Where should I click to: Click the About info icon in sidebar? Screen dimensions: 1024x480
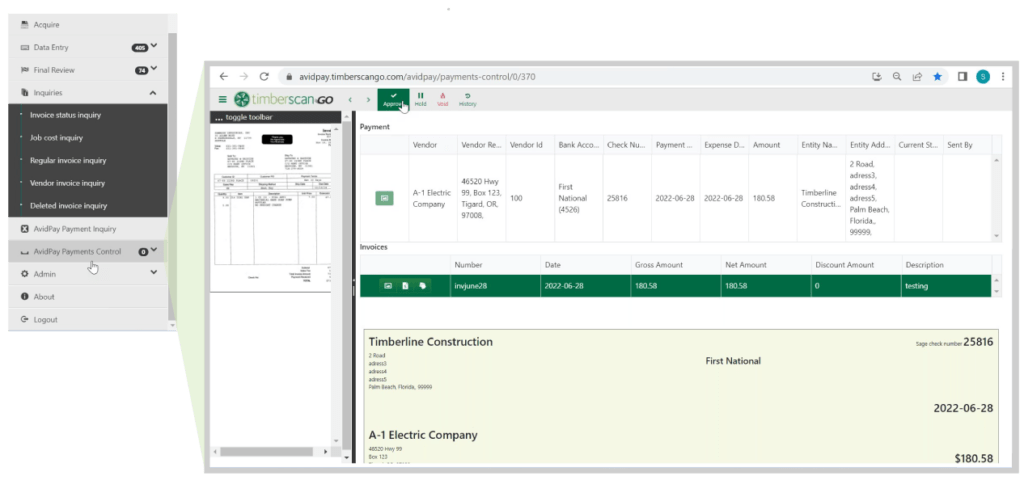[x=25, y=296]
